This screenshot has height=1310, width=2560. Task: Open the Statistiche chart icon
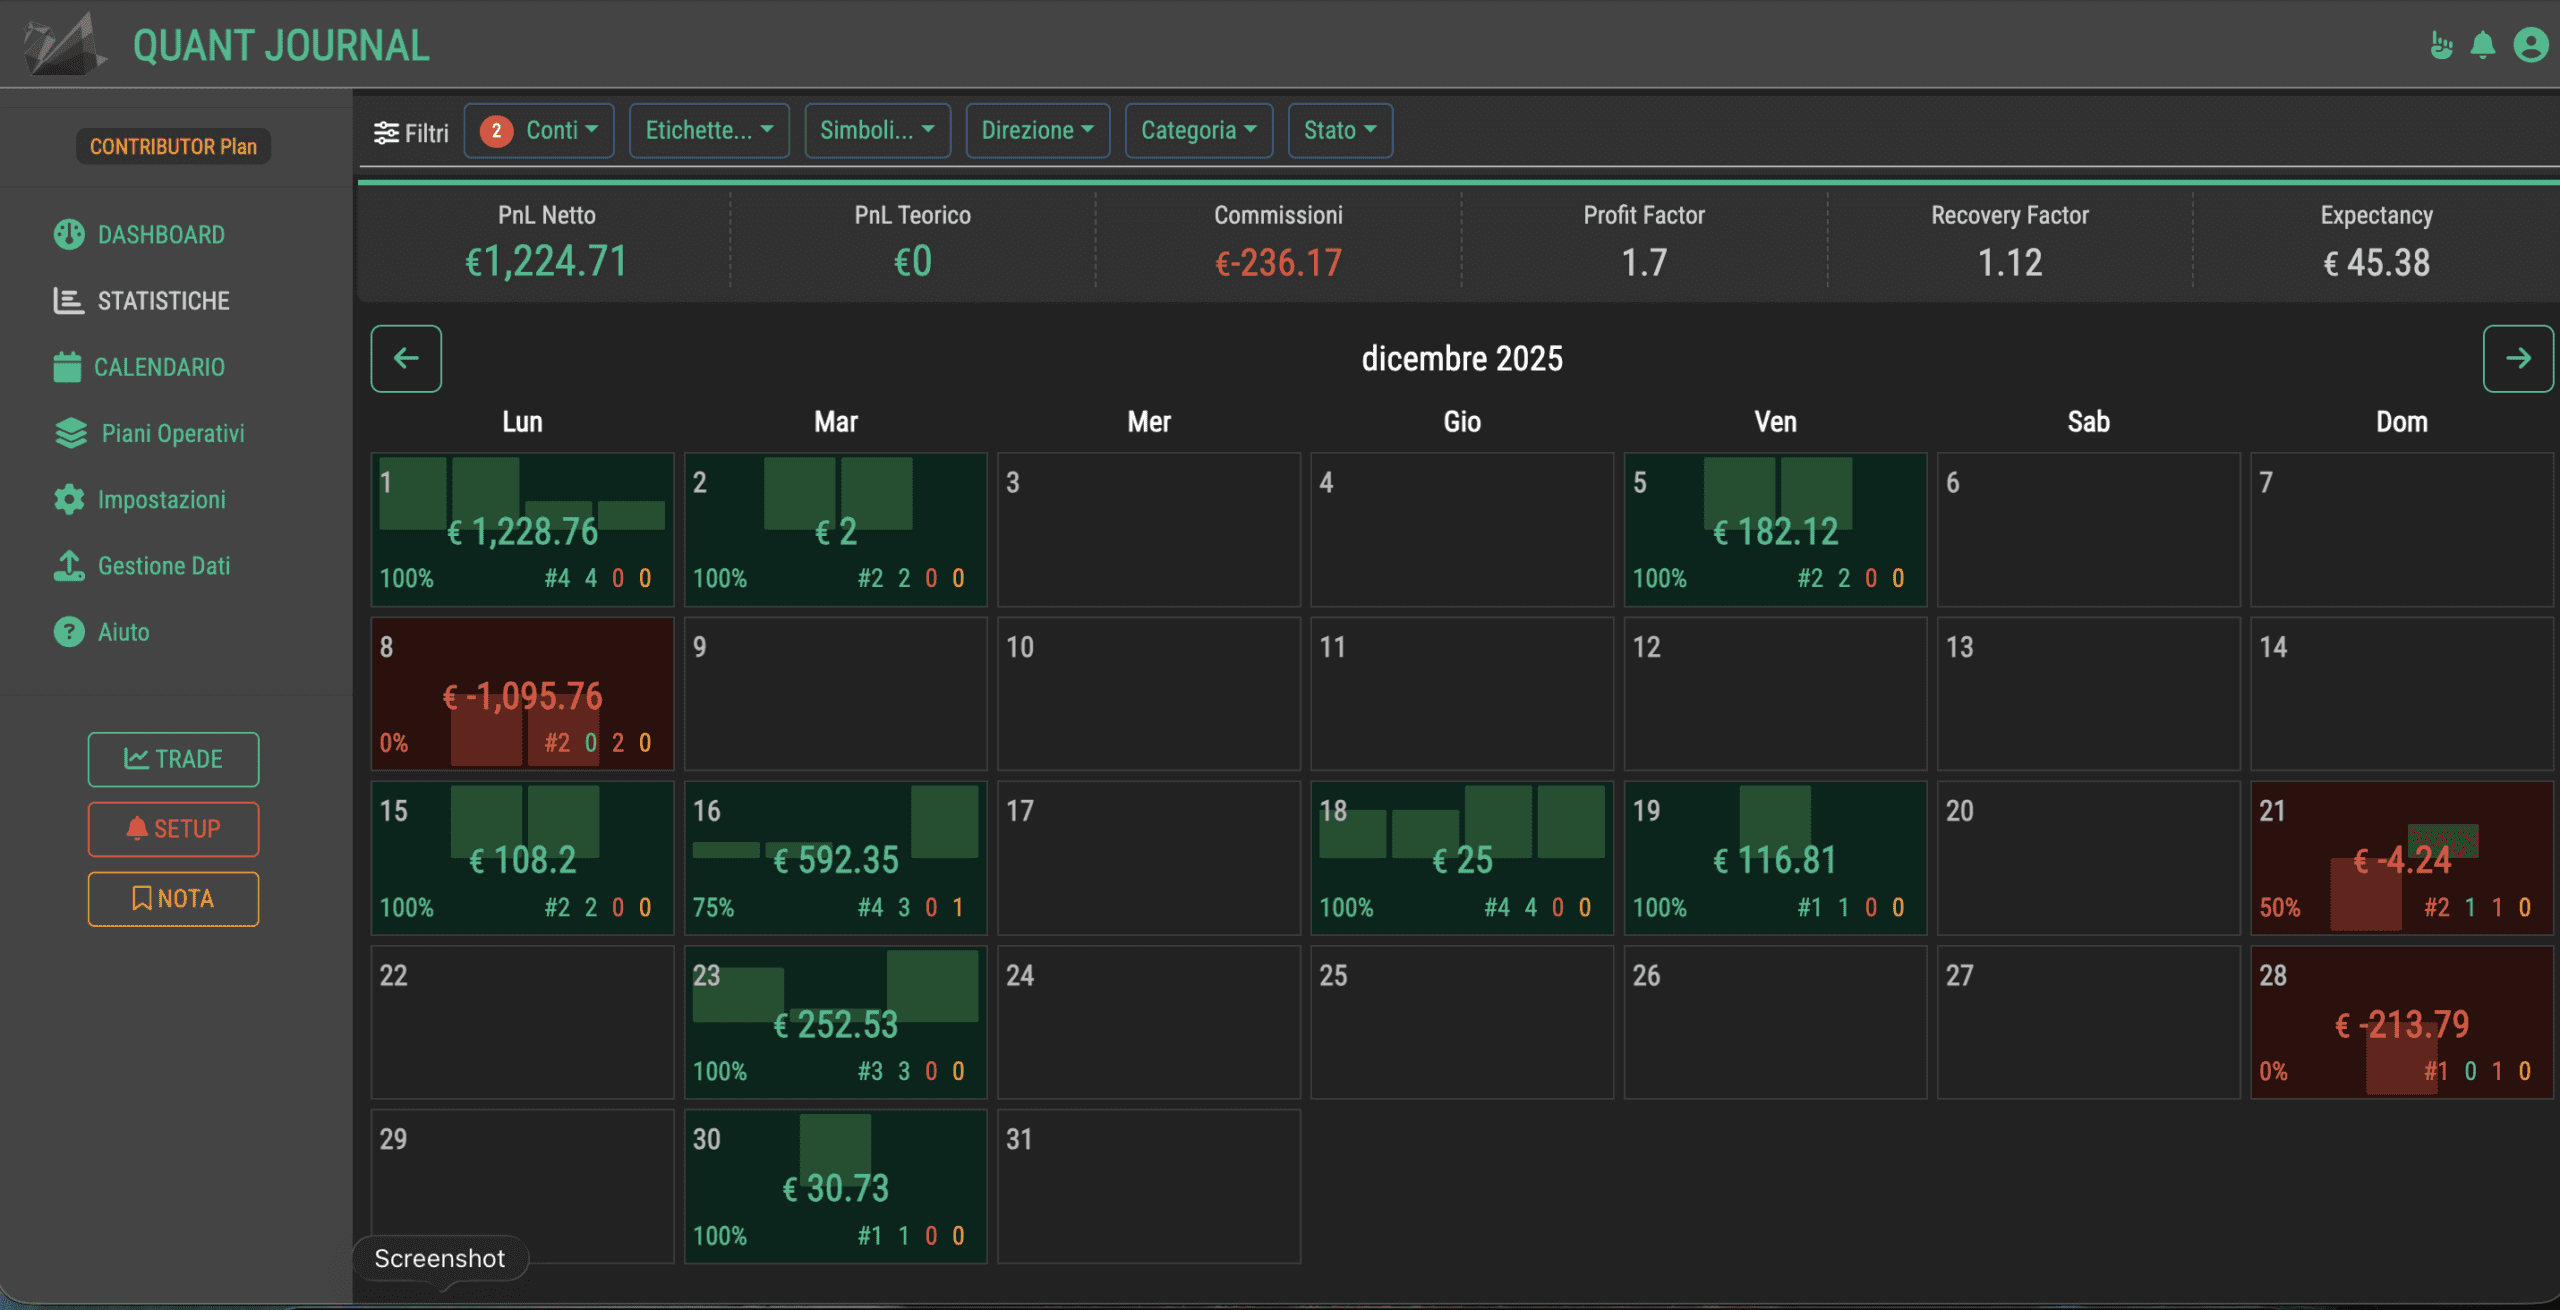tap(68, 300)
